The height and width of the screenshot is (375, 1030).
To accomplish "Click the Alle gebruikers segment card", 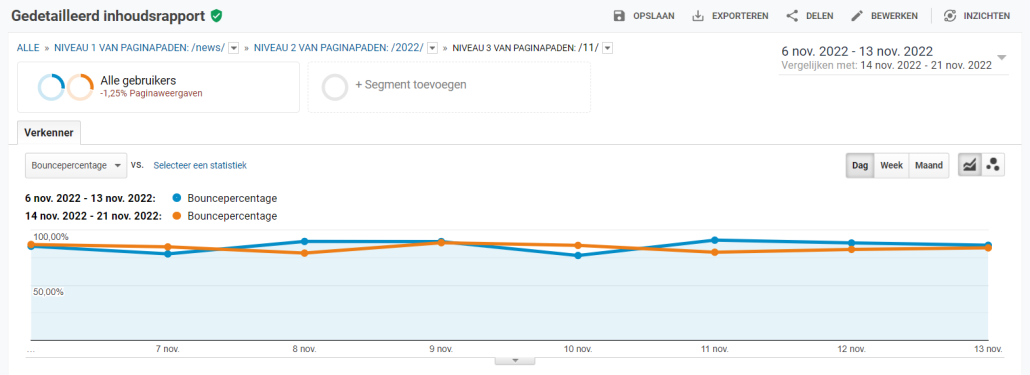I will click(x=158, y=87).
